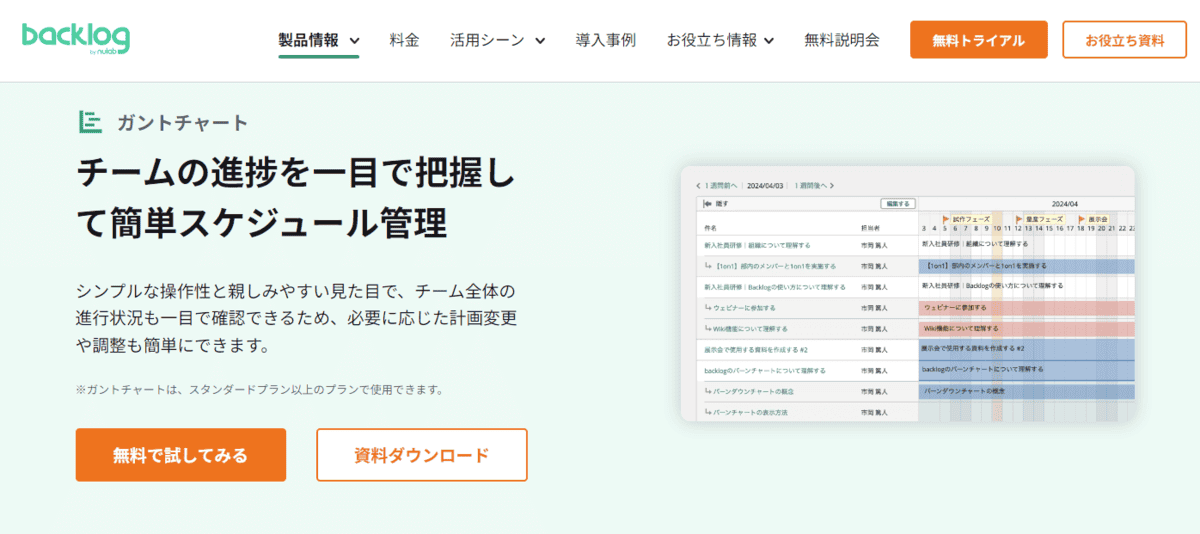Click the 量産フェーズ milestone flag

coord(1019,218)
